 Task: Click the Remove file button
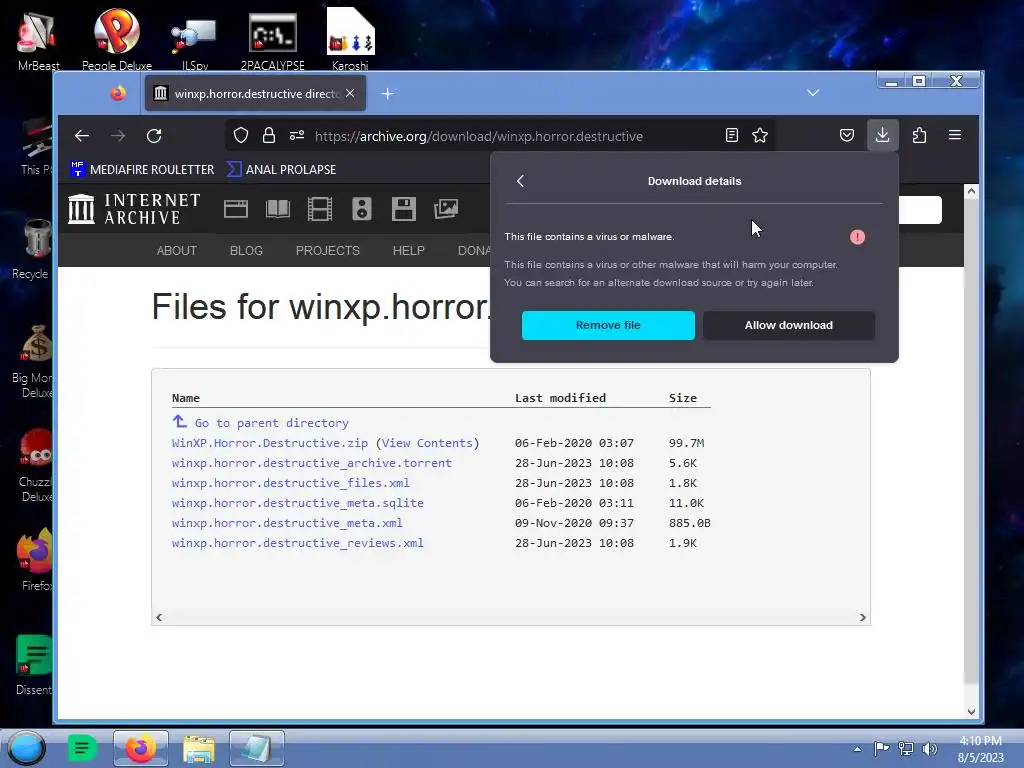click(x=608, y=325)
